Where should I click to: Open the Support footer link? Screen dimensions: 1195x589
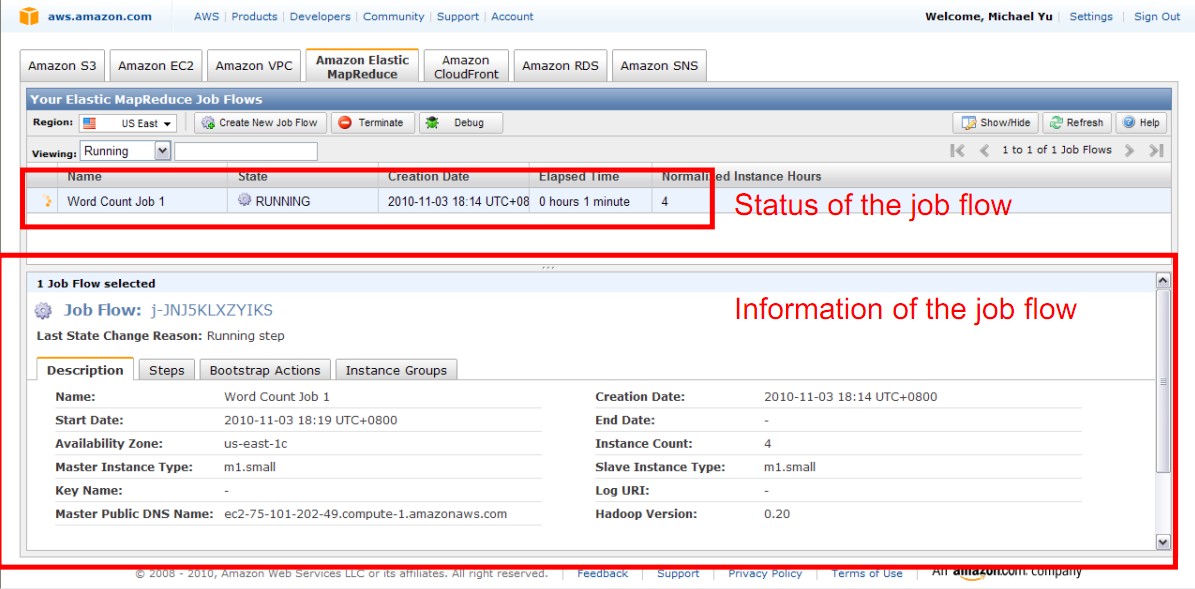pyautogui.click(x=678, y=573)
